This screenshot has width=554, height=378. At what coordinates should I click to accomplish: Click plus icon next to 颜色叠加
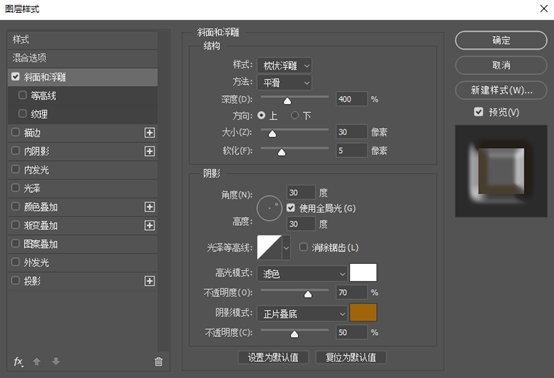(150, 207)
